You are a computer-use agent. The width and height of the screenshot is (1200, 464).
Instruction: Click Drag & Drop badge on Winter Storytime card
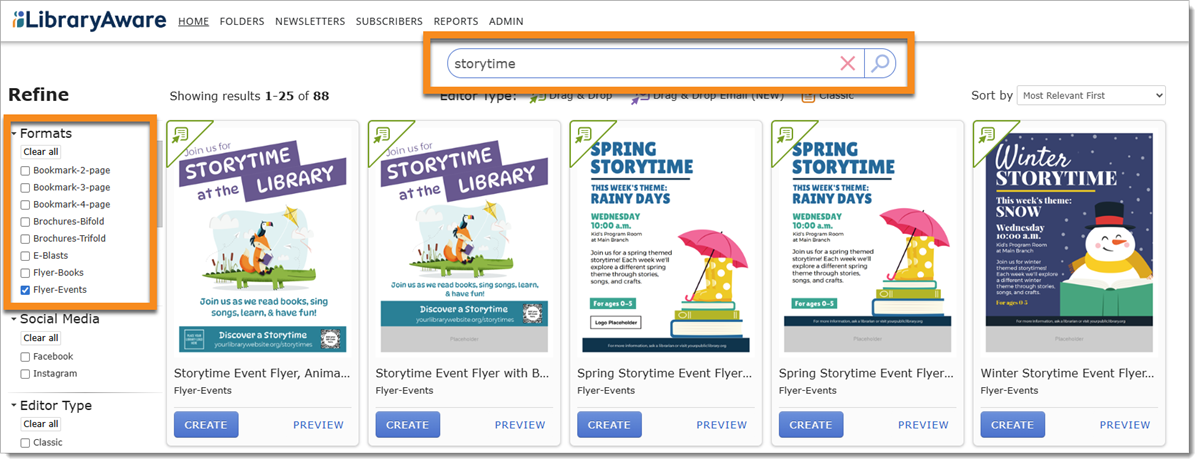tap(989, 136)
